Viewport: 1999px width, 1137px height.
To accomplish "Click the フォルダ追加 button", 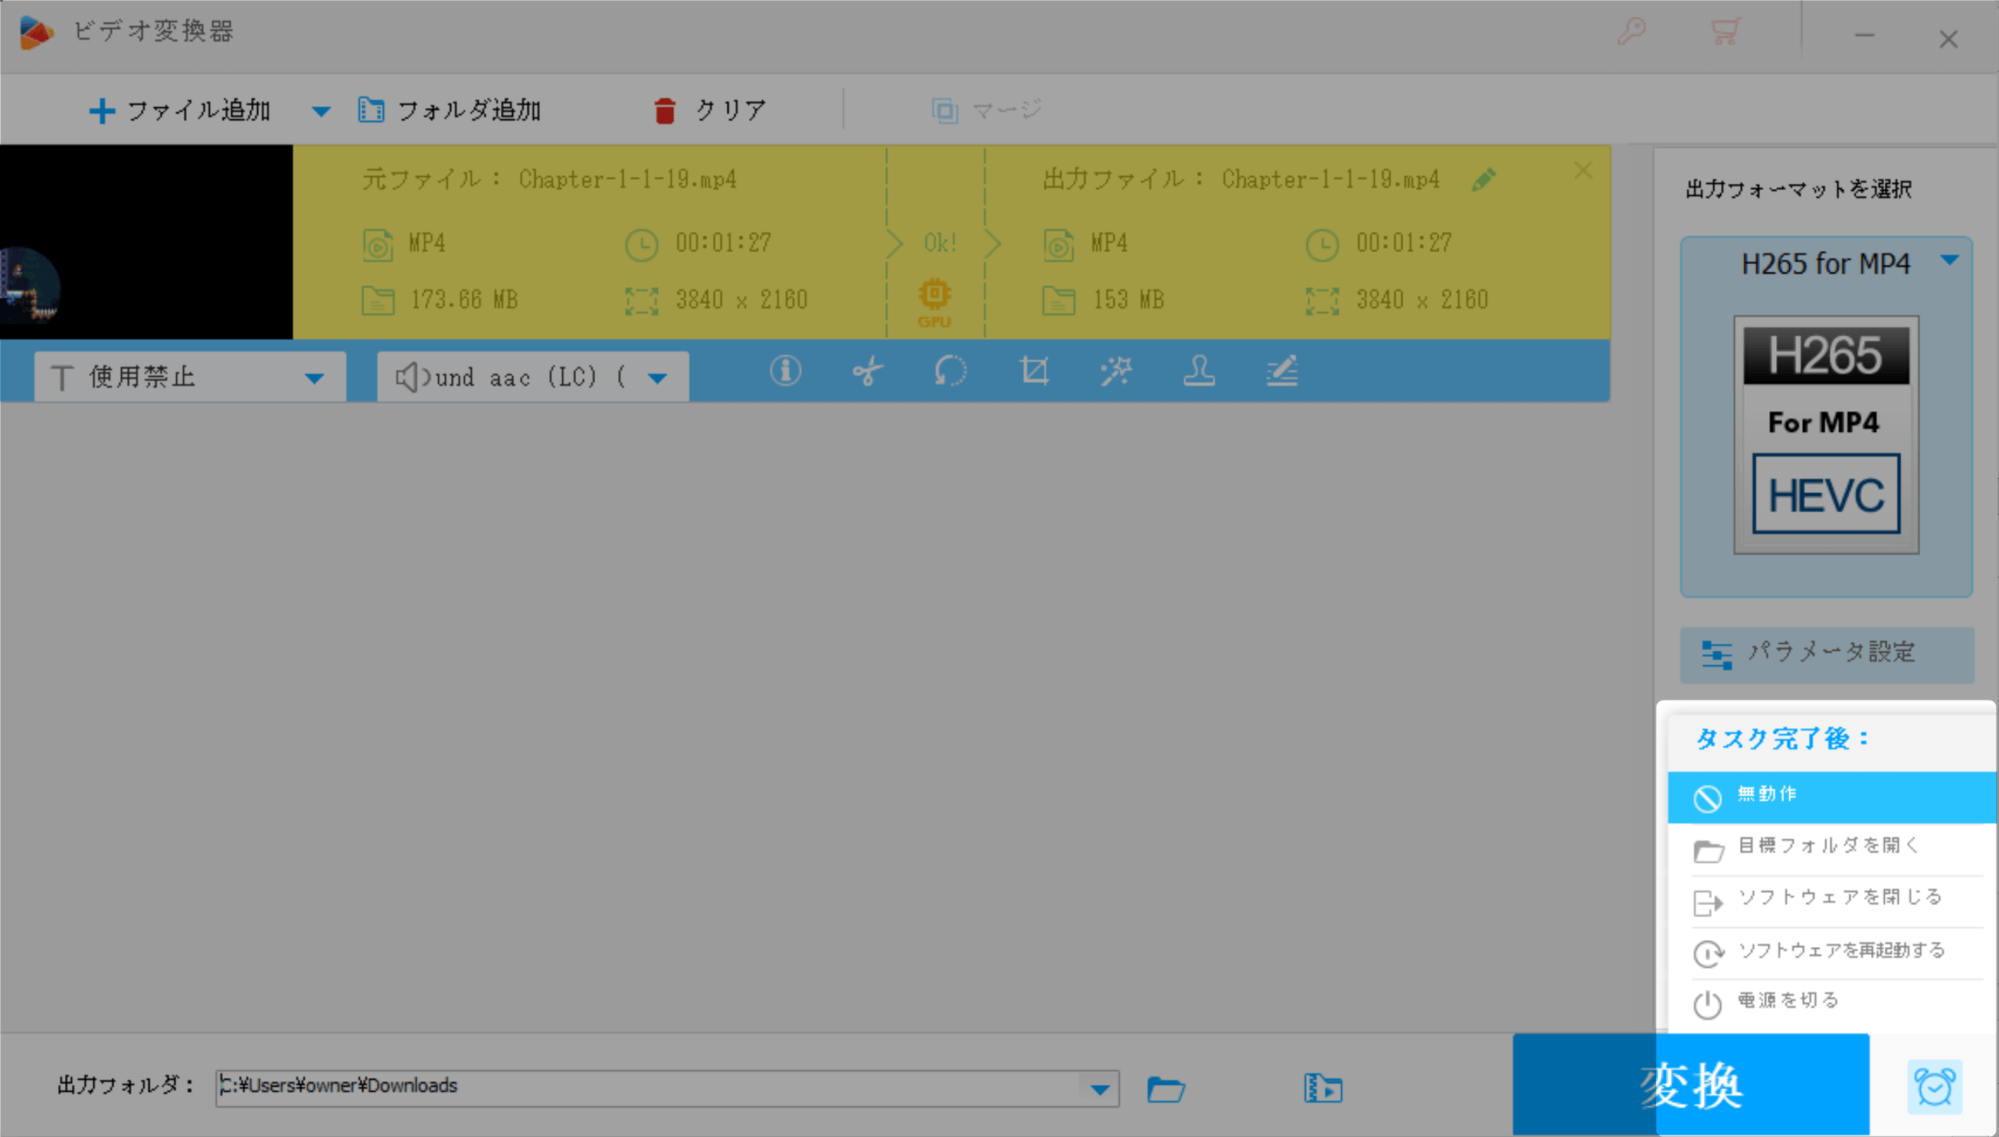I will coord(450,110).
